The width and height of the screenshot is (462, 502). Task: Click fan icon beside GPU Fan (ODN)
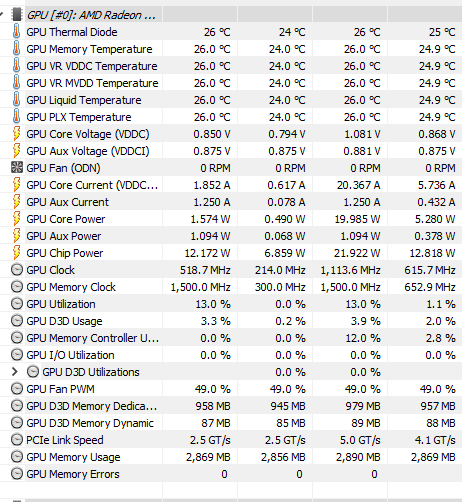(x=17, y=168)
